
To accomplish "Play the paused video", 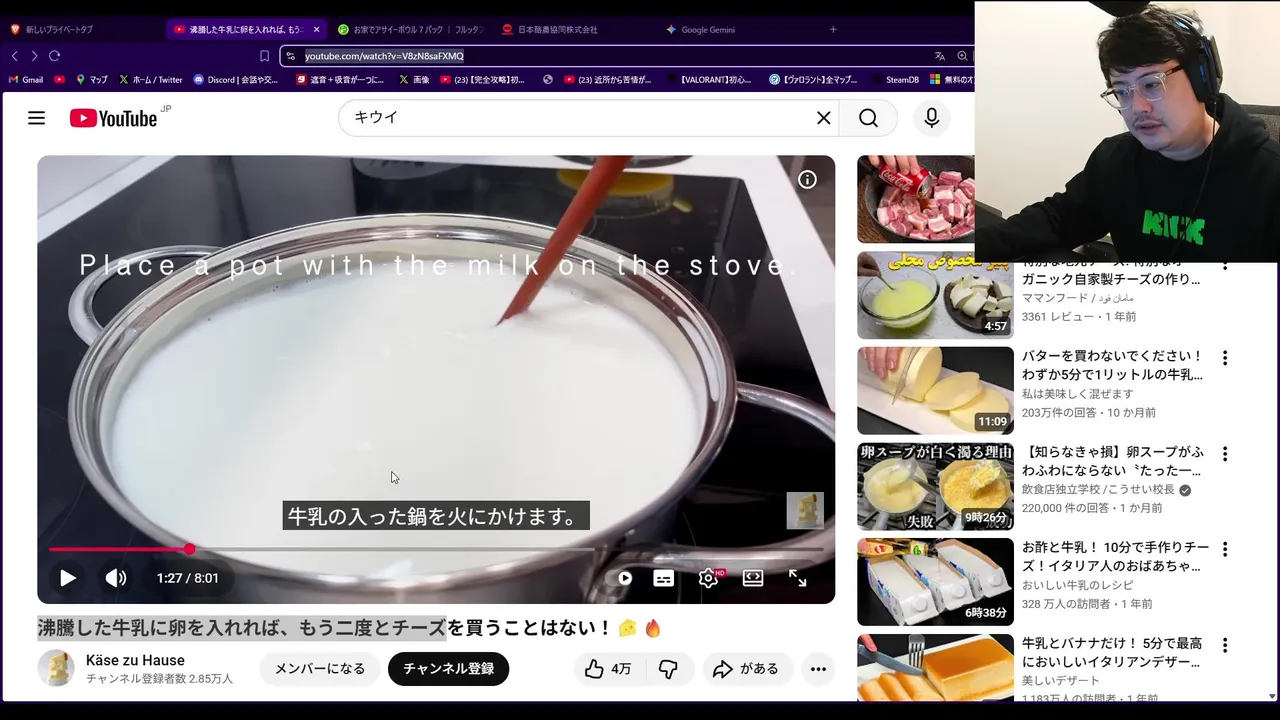I will (x=67, y=578).
